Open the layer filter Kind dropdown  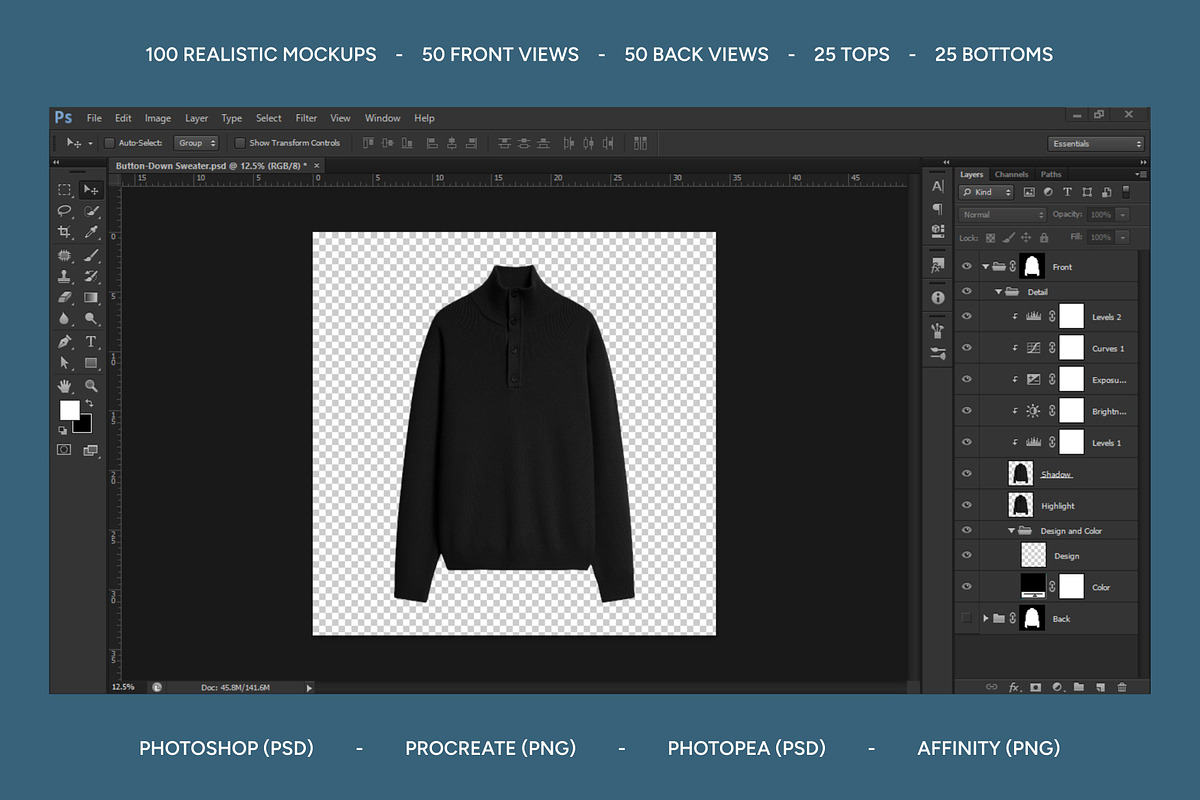[987, 192]
